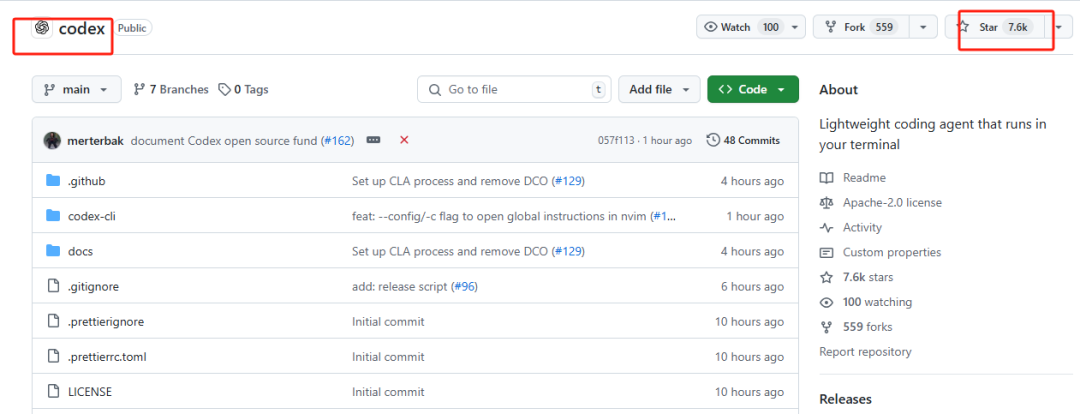Open commit hash 057f113
This screenshot has height=414, width=1080.
[616, 141]
